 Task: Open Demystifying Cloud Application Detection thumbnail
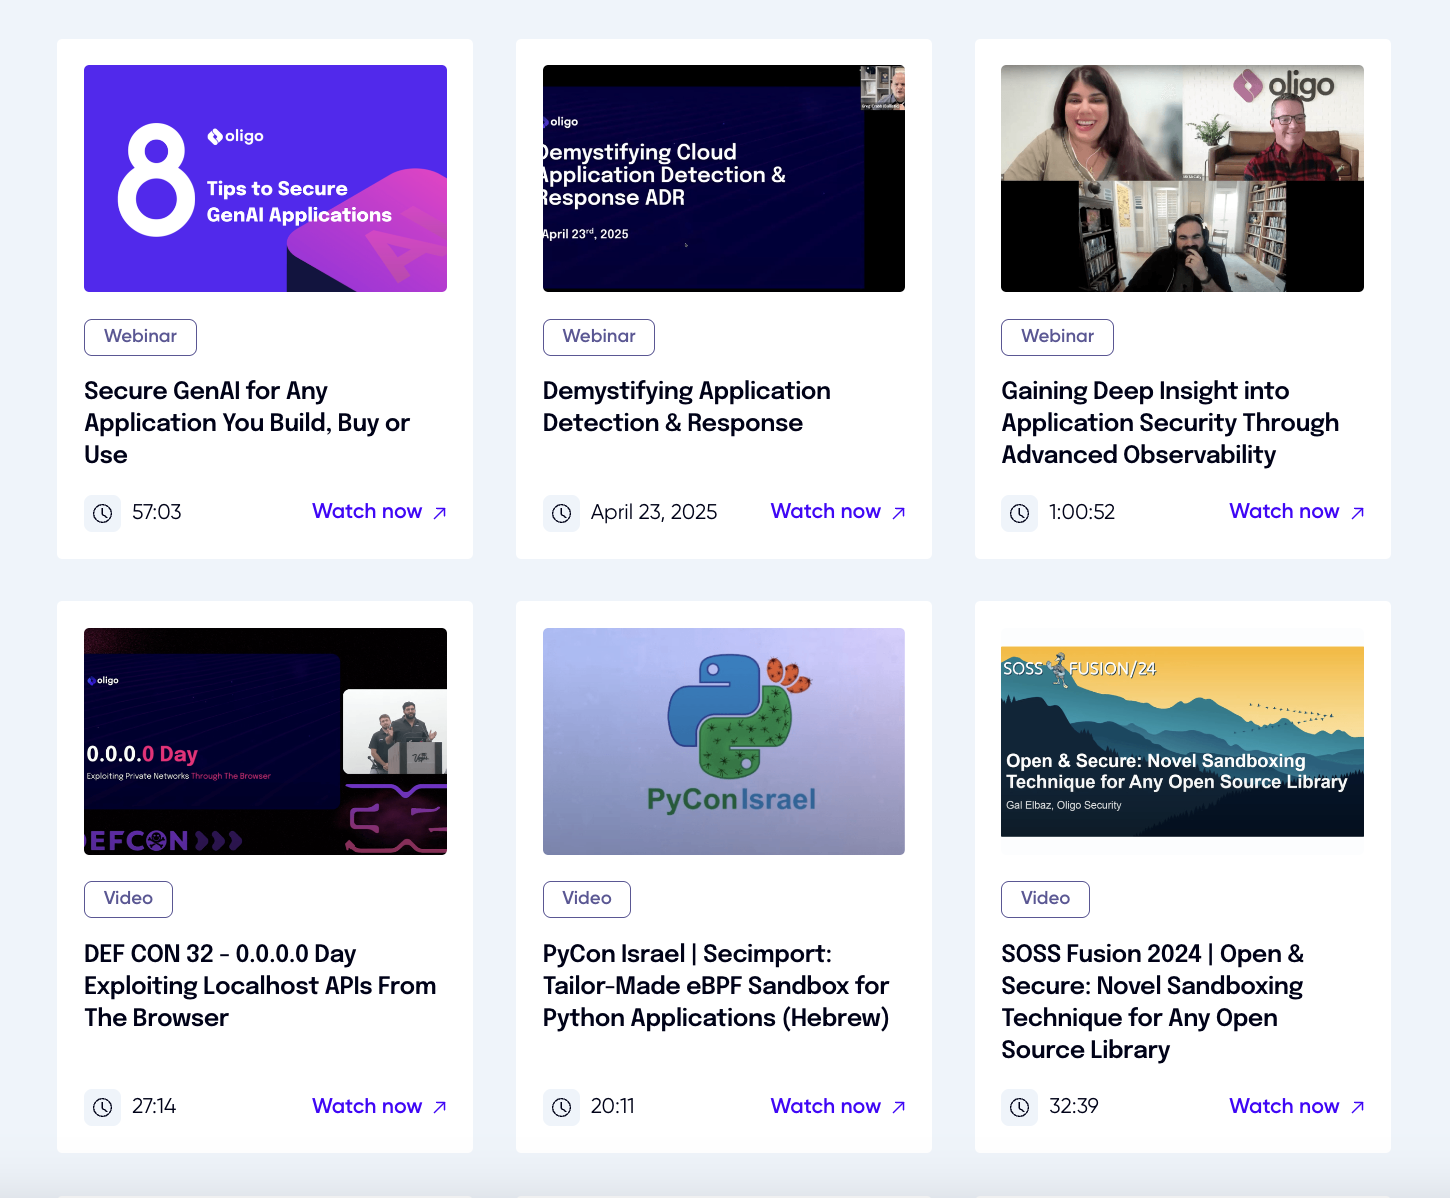(724, 178)
